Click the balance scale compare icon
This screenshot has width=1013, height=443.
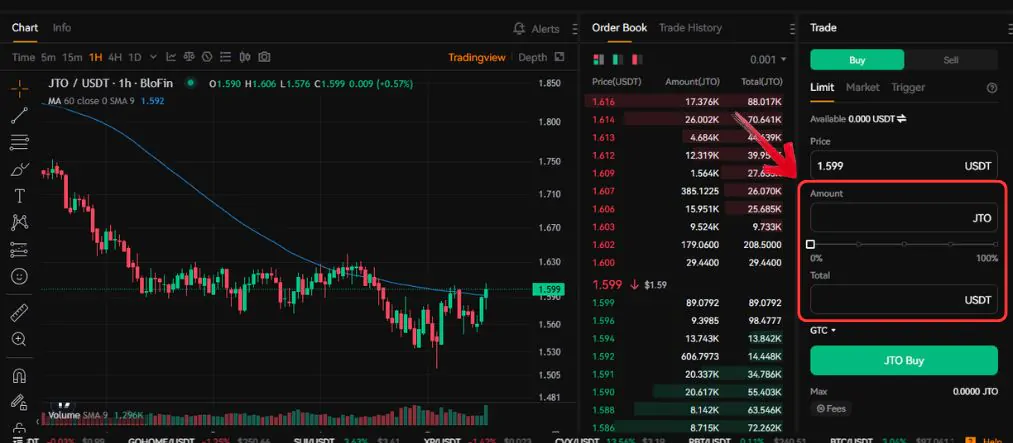[189, 57]
